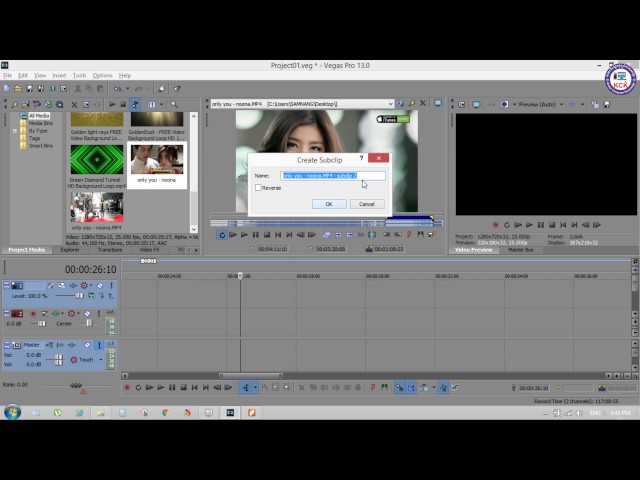Switch to the Transitions tab
Image resolution: width=640 pixels, height=480 pixels.
pos(110,250)
